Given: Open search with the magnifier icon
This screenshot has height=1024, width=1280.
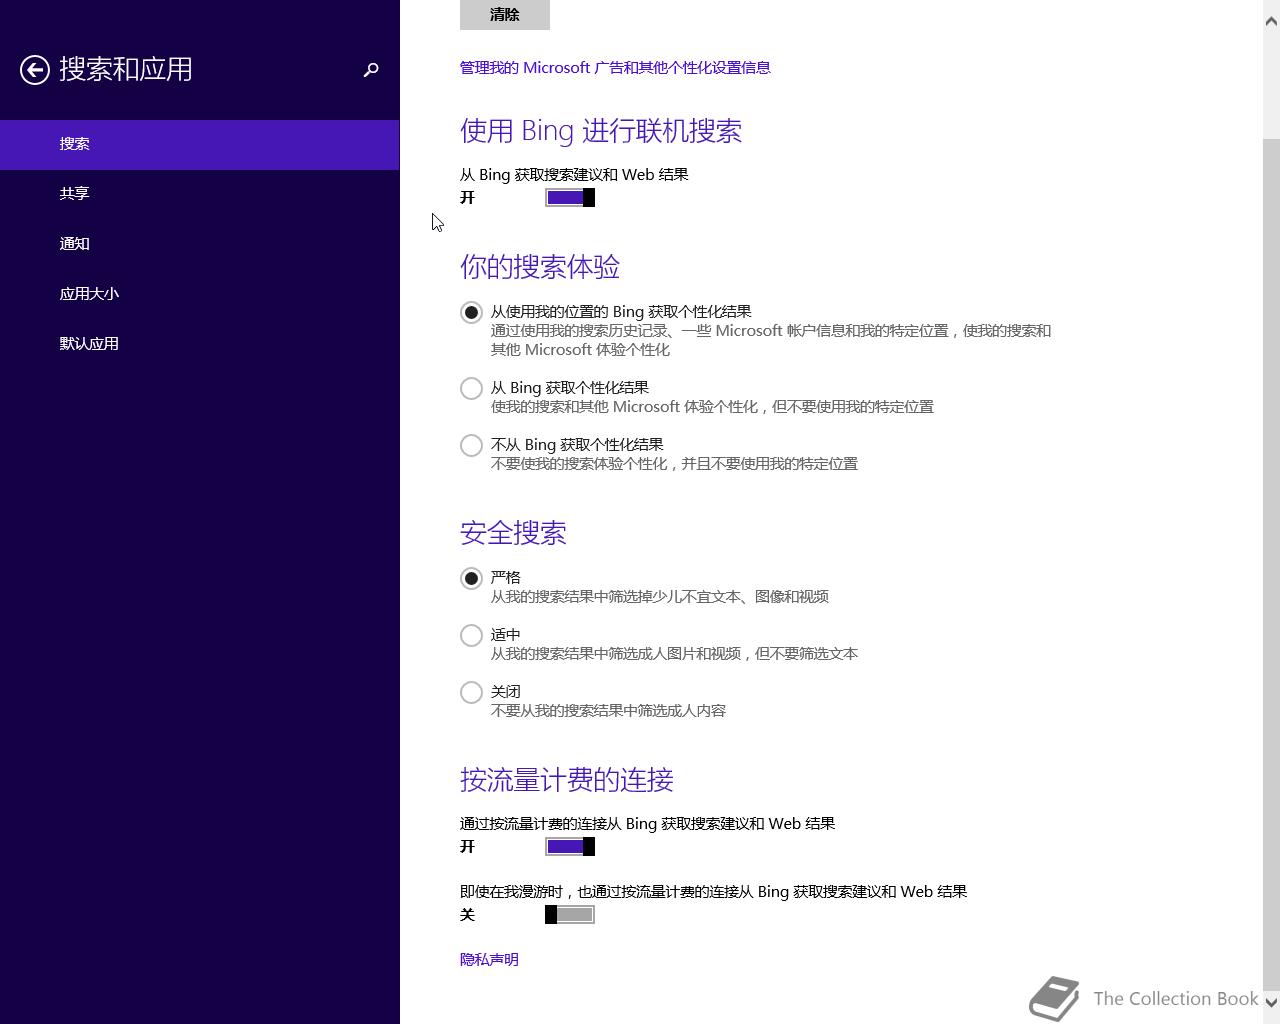Looking at the screenshot, I should (x=371, y=70).
